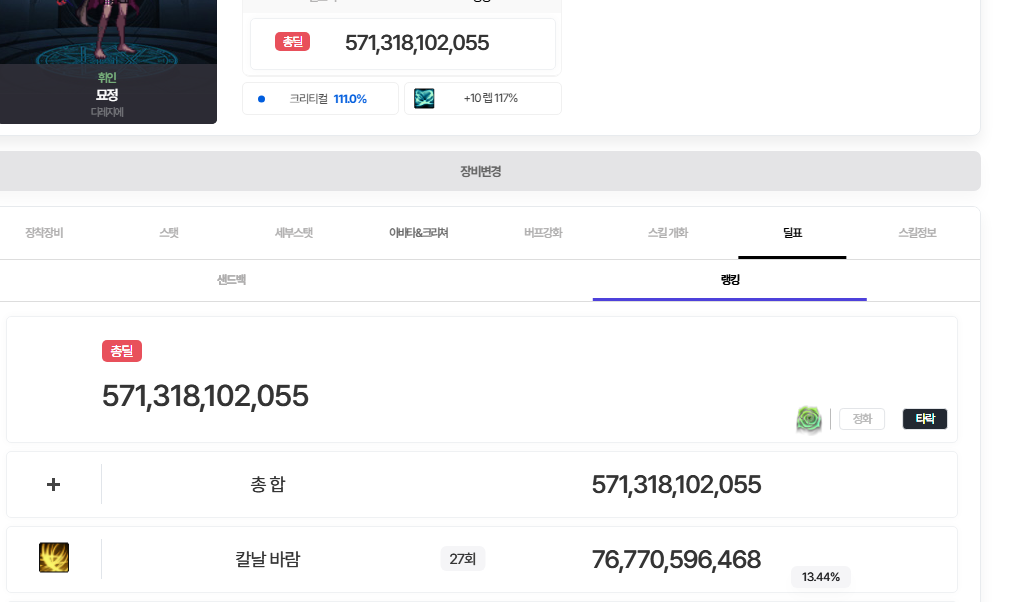The image size is (1016, 602).
Task: Click the blue dot next to 크리티컬
Action: click(262, 99)
